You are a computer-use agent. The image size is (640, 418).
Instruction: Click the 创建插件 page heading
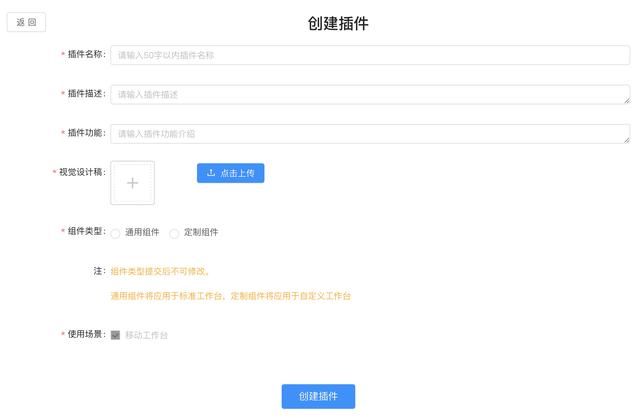338,23
